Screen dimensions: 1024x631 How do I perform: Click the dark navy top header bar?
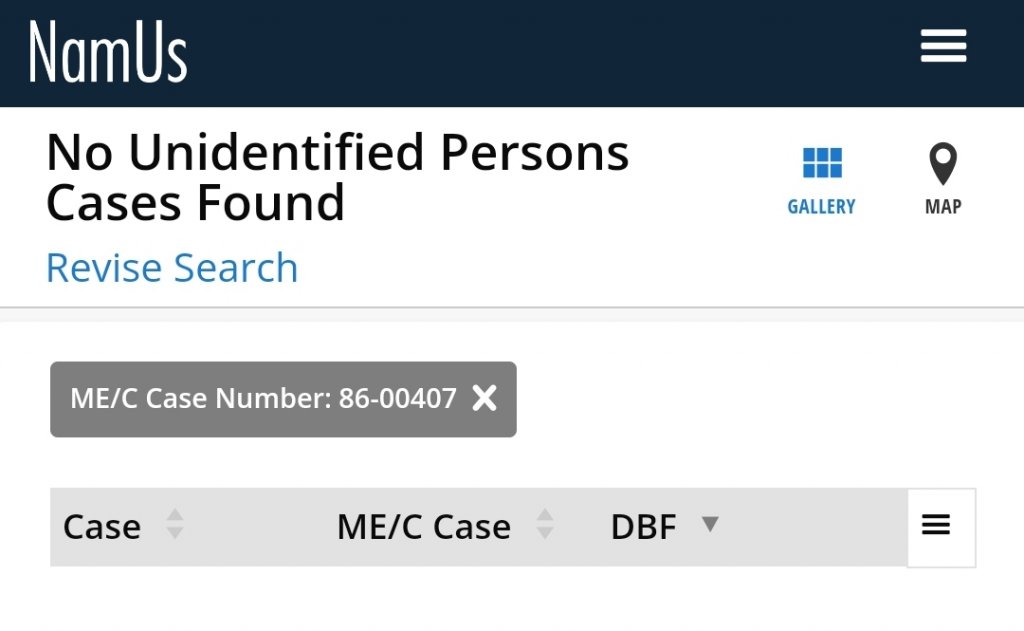click(550, 52)
